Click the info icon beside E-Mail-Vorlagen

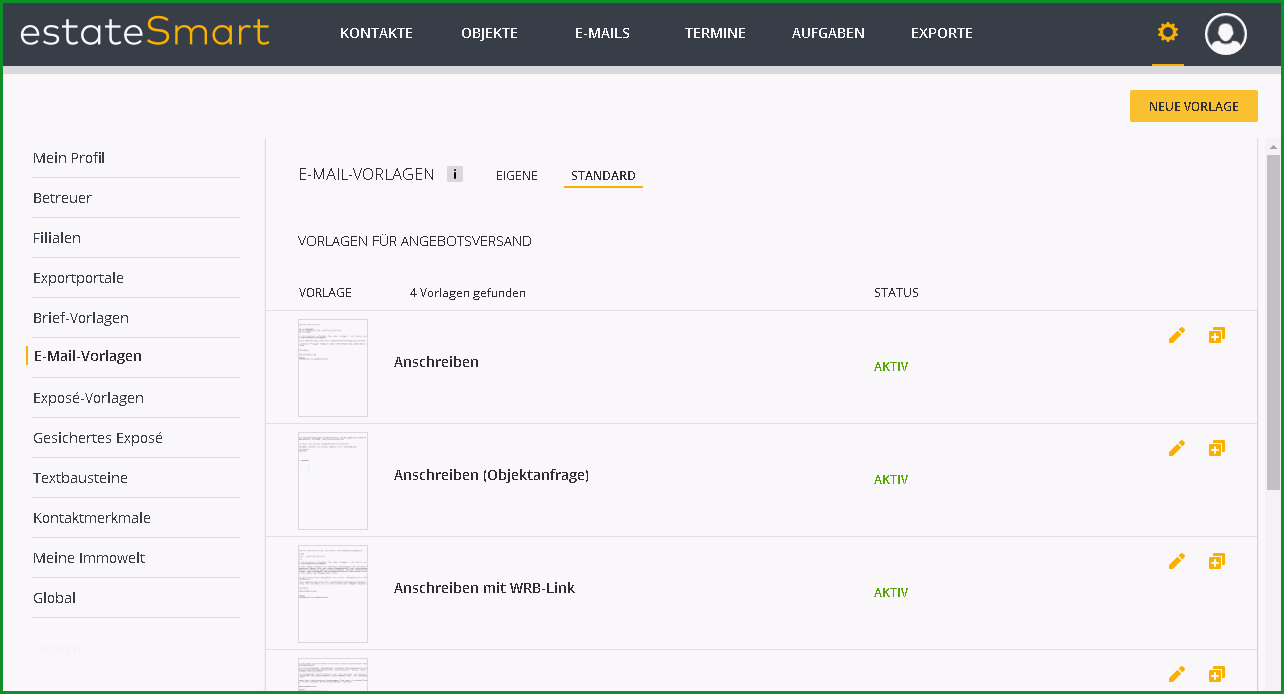pyautogui.click(x=454, y=174)
